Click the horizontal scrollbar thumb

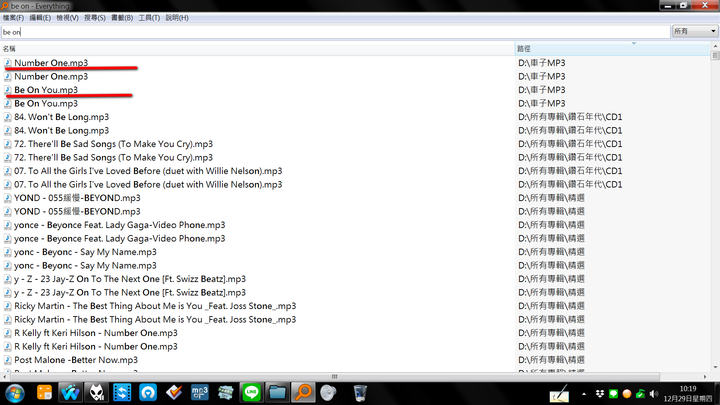334,377
